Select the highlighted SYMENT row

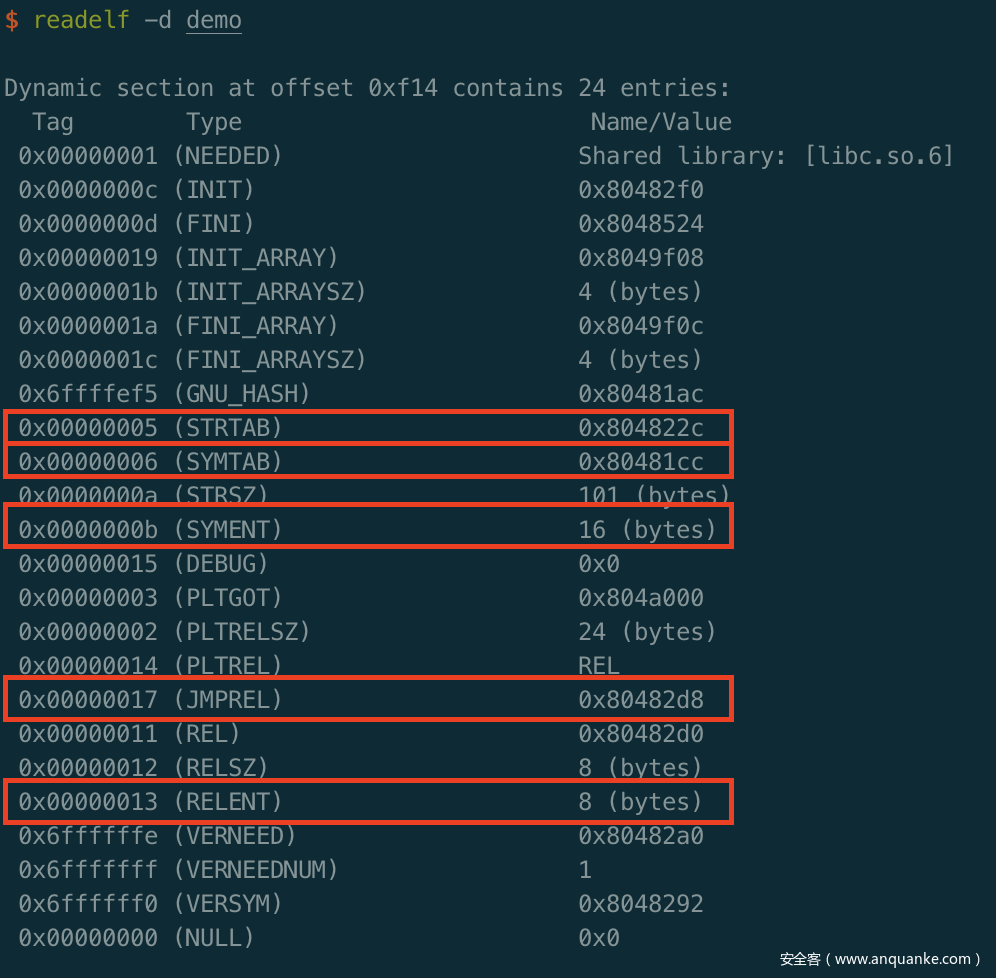coord(368,529)
